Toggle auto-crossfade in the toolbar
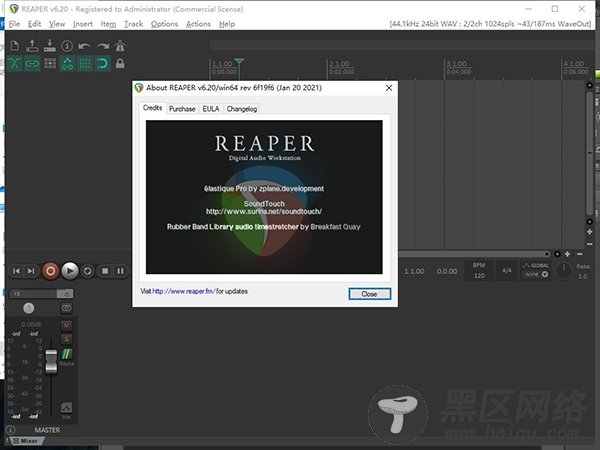Viewport: 600px width, 450px height. (x=15, y=63)
